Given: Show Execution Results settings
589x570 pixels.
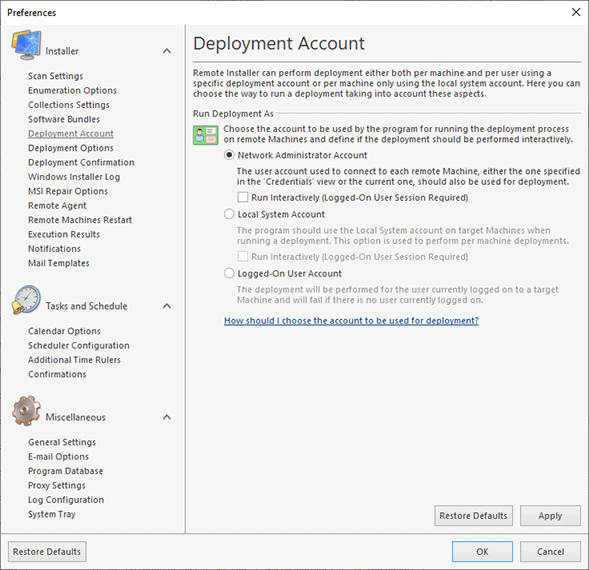Looking at the screenshot, I should point(64,234).
